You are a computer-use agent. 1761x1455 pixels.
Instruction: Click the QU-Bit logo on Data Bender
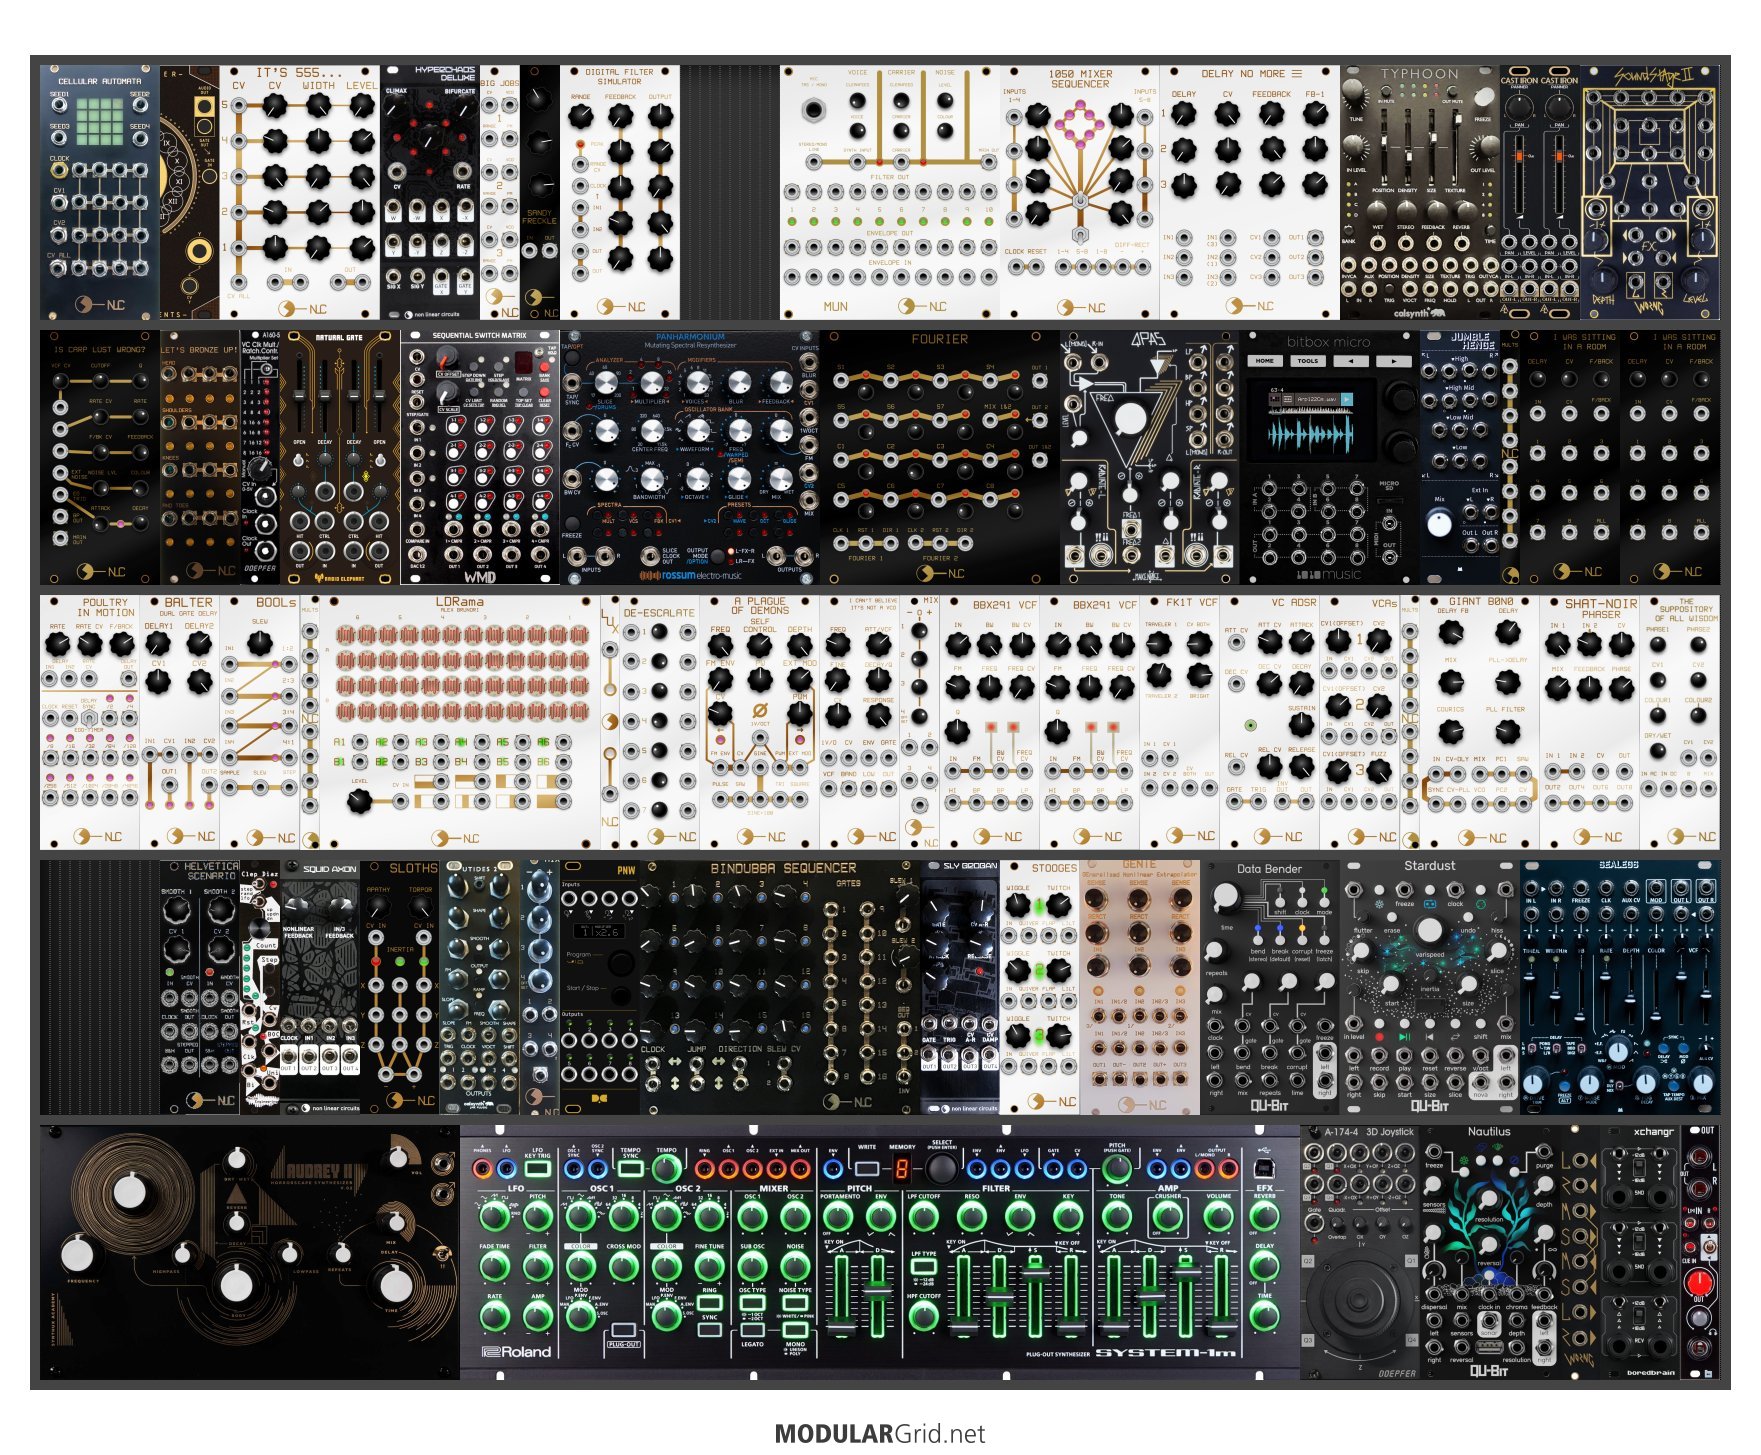coord(1270,1106)
